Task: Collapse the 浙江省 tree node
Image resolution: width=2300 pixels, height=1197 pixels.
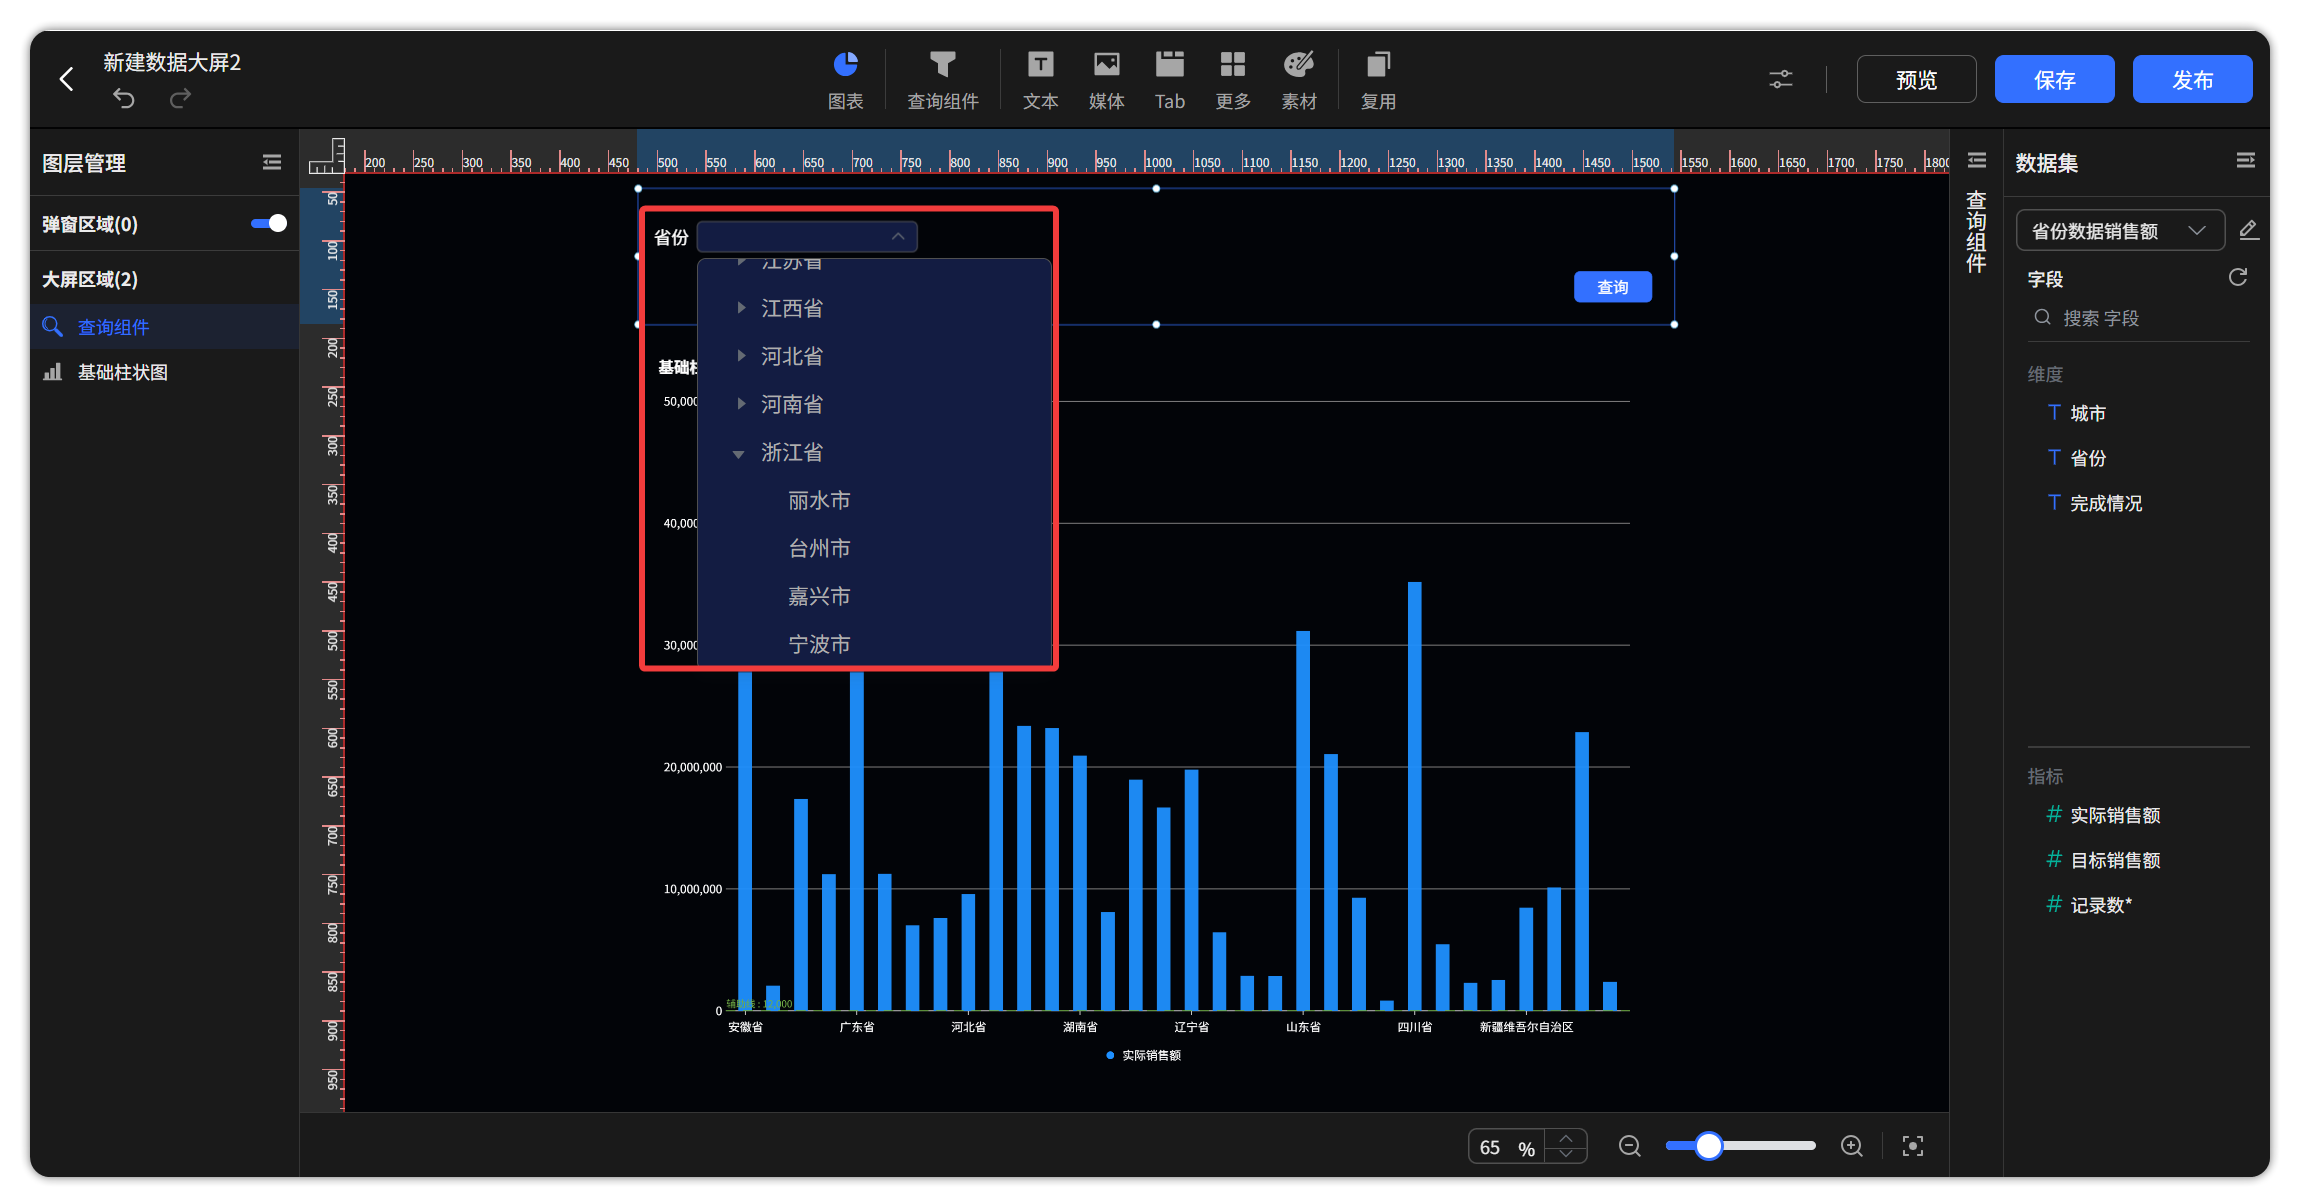Action: [738, 453]
